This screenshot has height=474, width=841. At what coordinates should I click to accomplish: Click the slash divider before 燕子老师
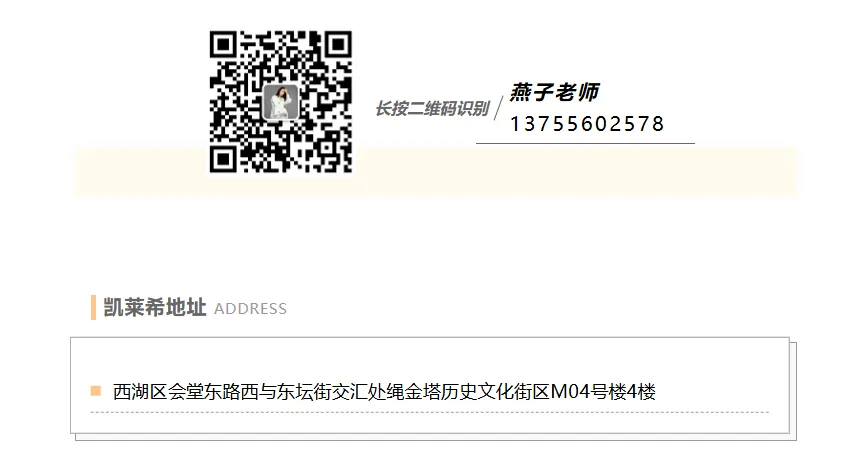(498, 108)
